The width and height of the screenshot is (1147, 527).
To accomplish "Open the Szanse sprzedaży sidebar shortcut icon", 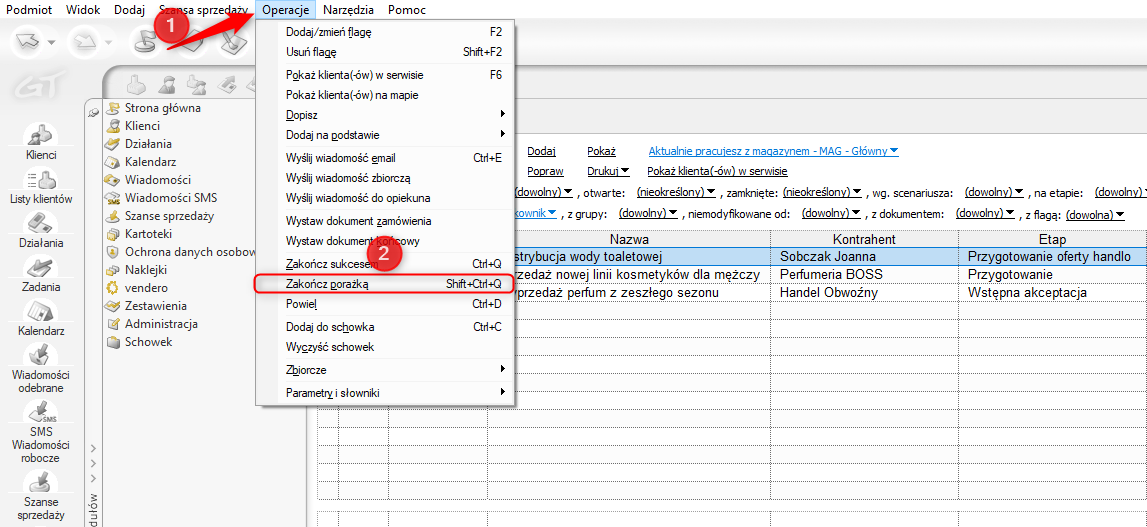I will click(x=41, y=482).
